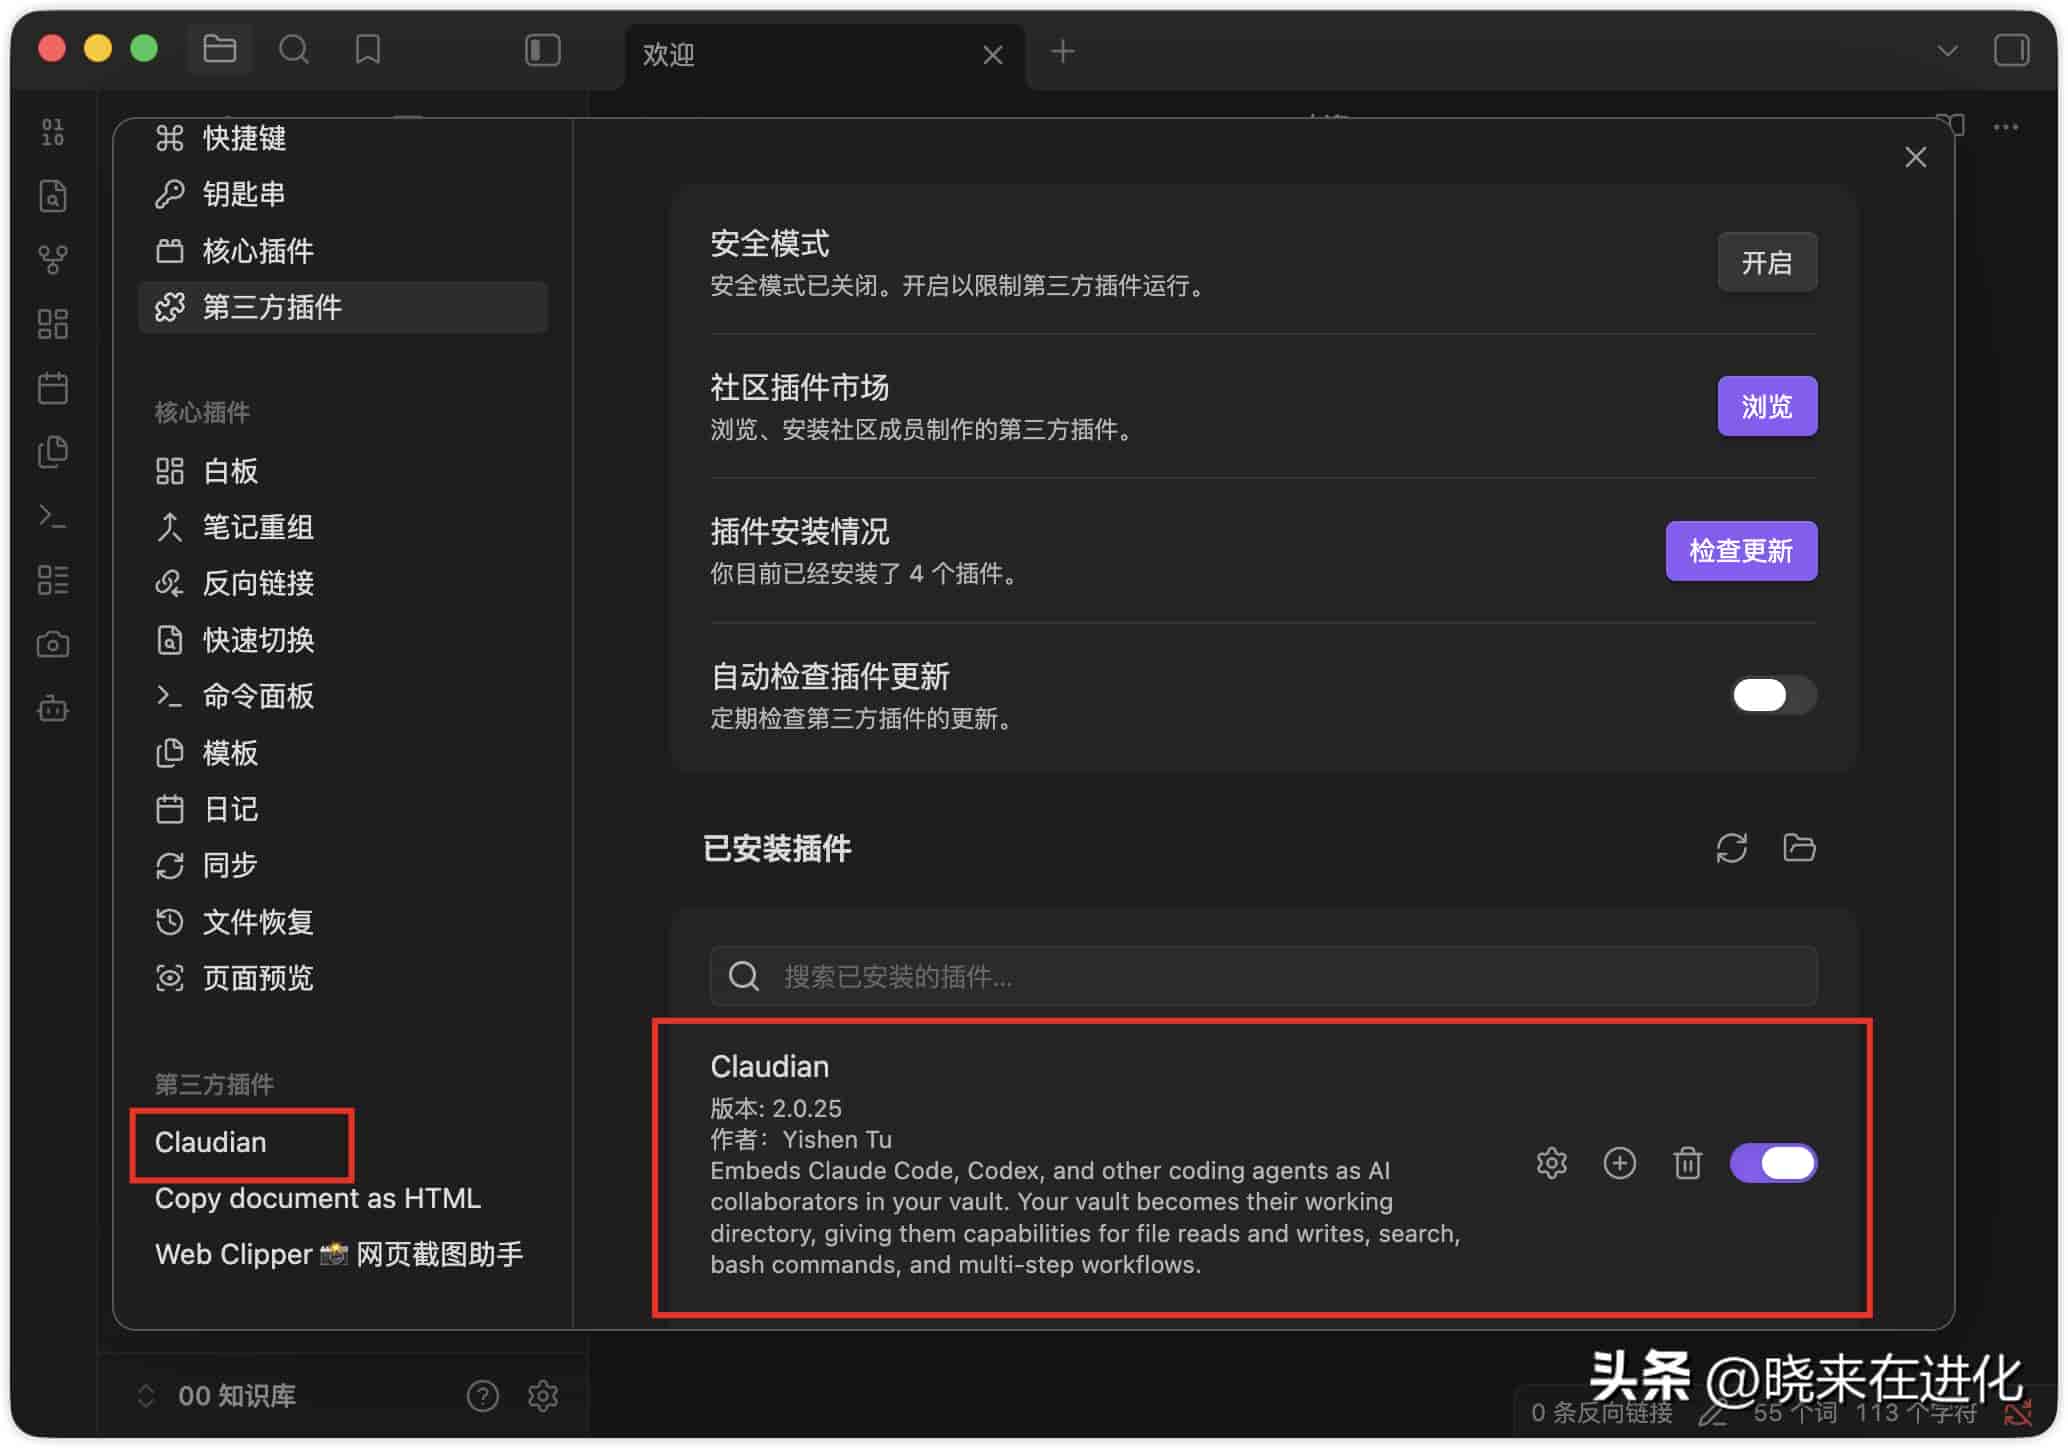Reload installed plugins list icon
Screen dimensions: 2068x1448
[1731, 848]
